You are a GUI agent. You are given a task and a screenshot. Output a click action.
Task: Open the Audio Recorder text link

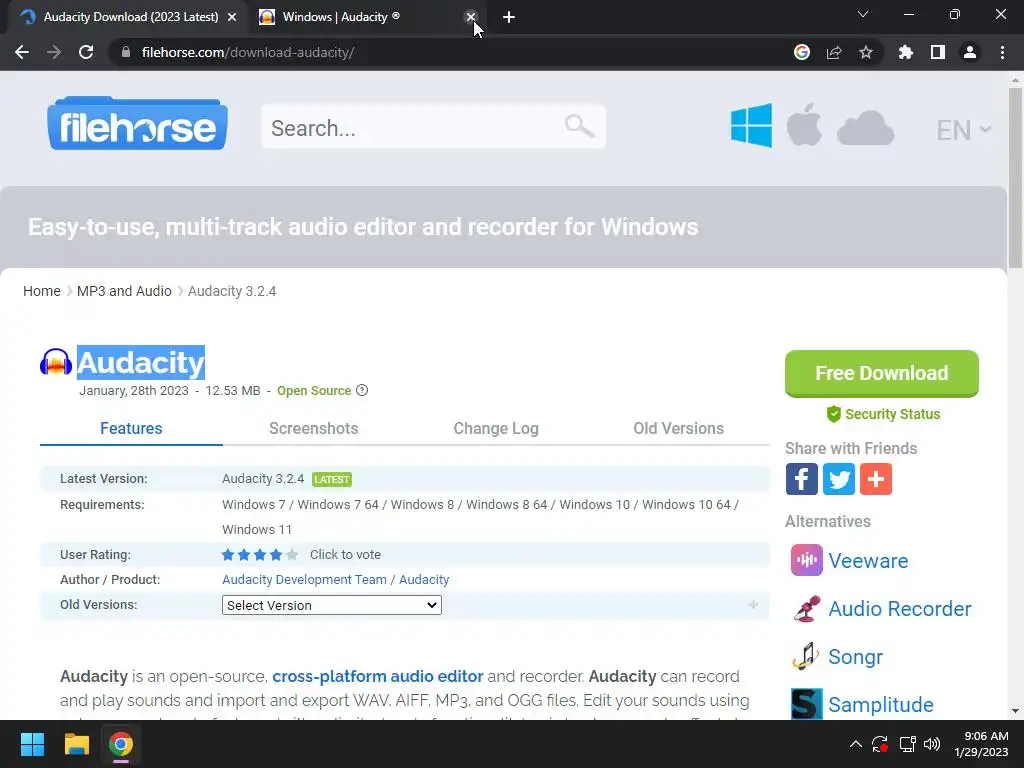click(x=900, y=609)
